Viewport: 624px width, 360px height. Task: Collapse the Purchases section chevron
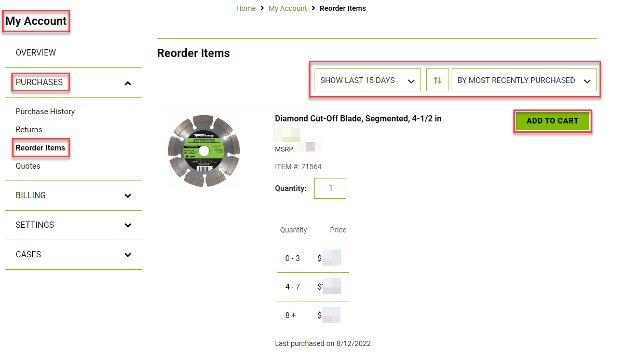(x=128, y=83)
